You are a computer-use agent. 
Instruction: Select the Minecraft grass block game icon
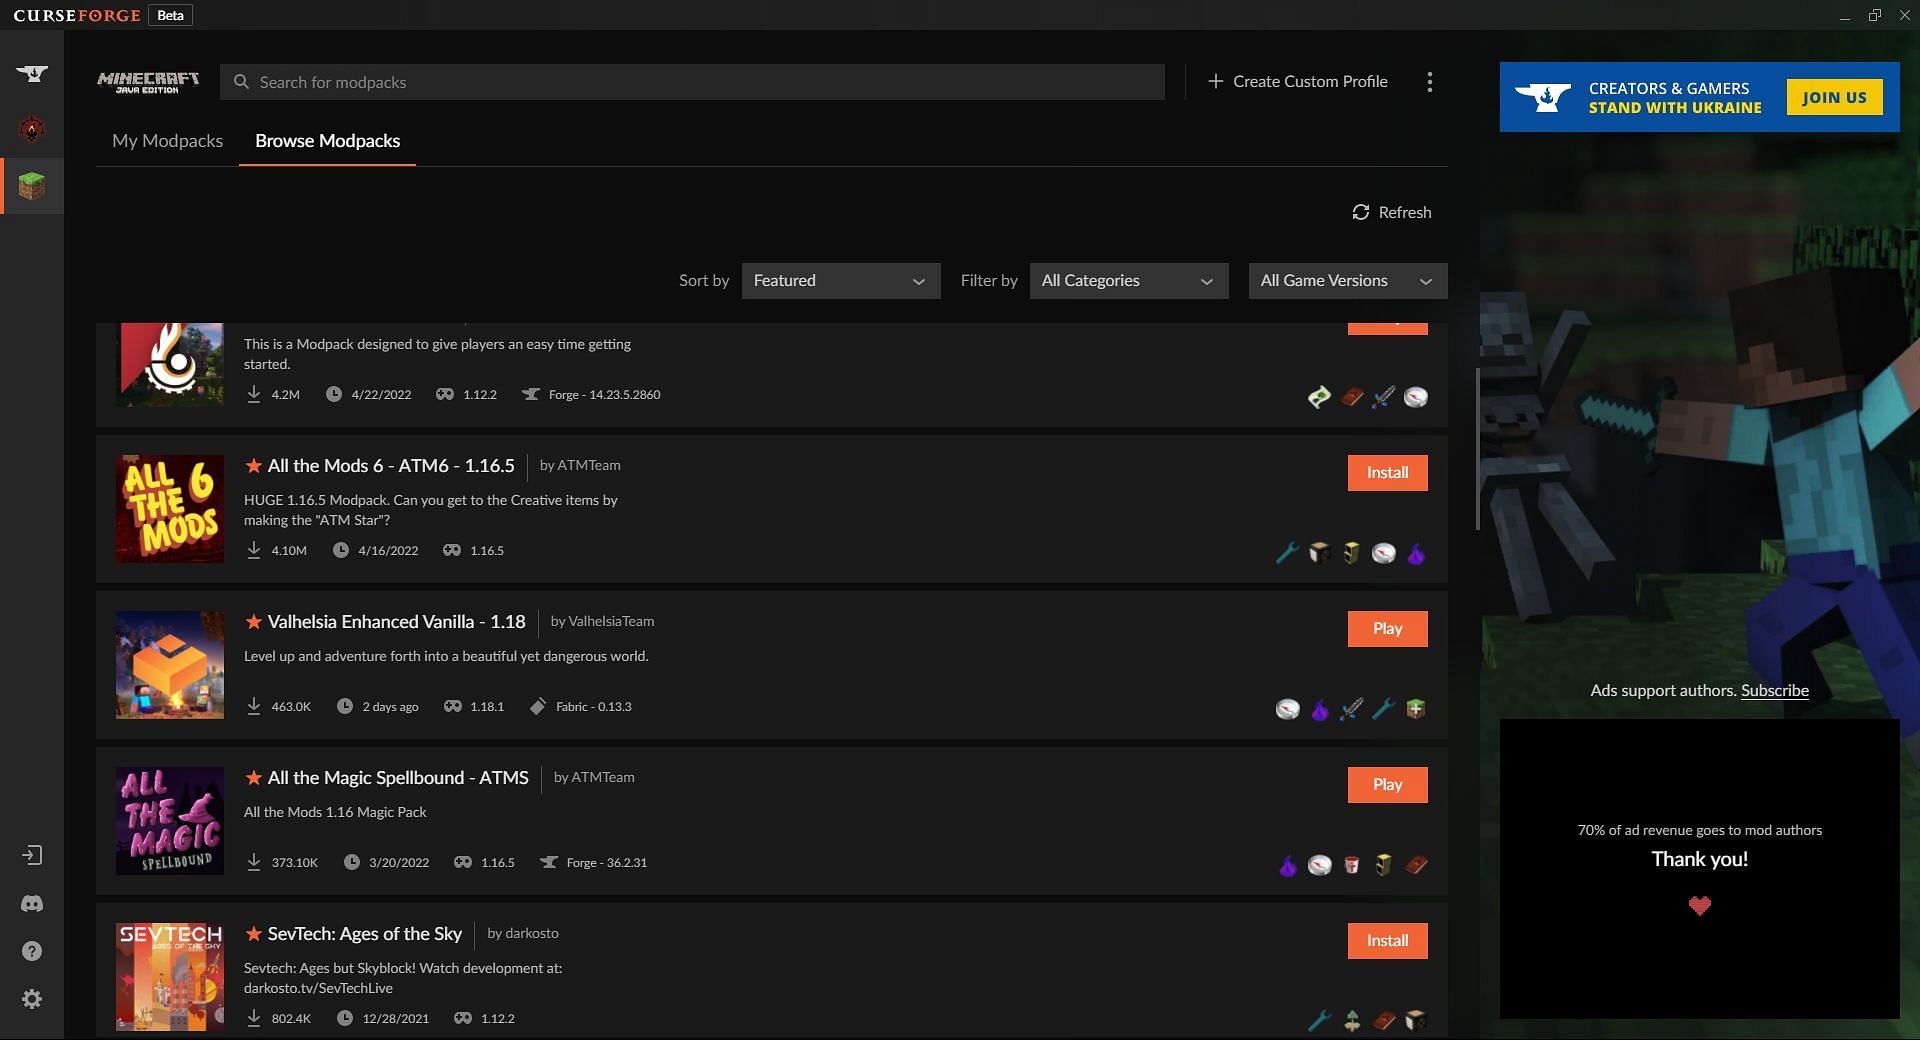coord(32,186)
